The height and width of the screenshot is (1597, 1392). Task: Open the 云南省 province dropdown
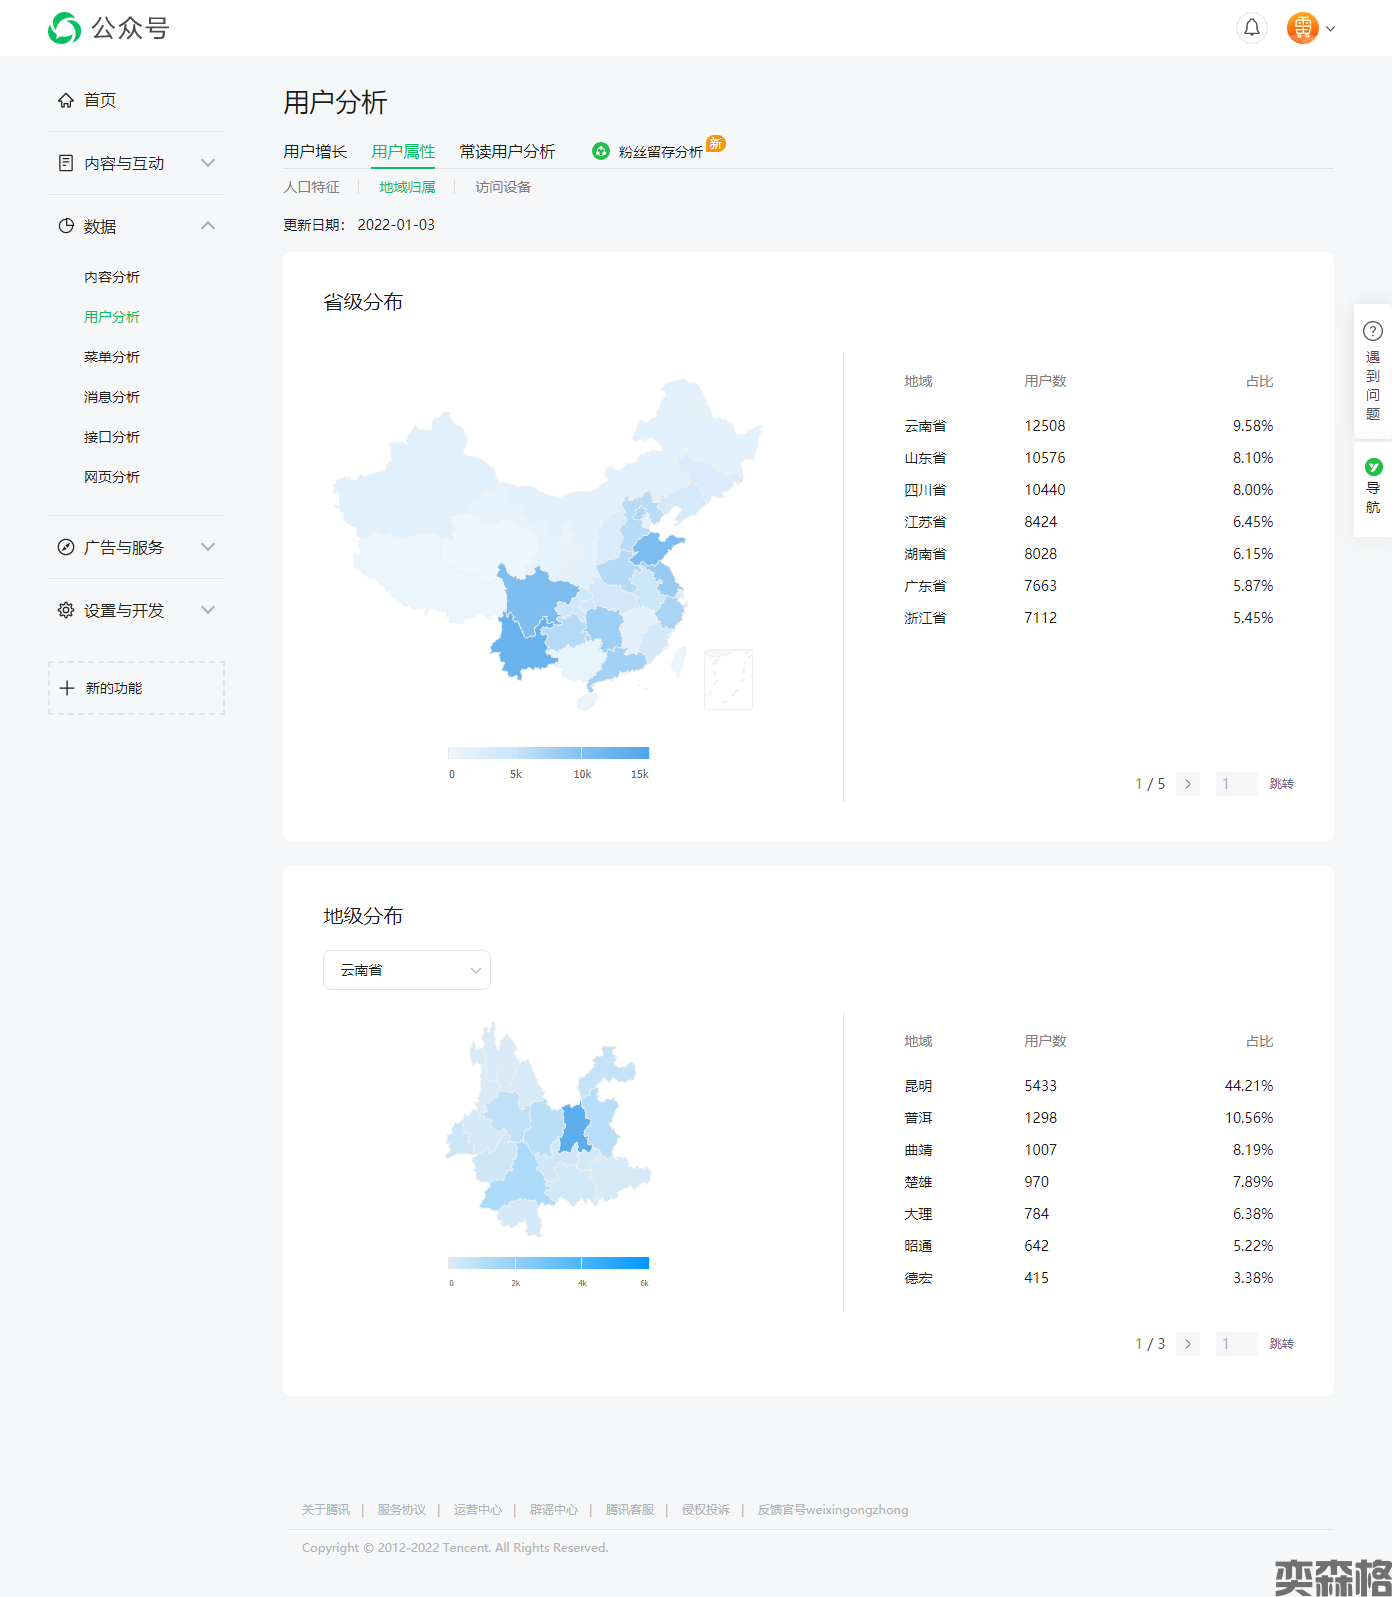(406, 970)
